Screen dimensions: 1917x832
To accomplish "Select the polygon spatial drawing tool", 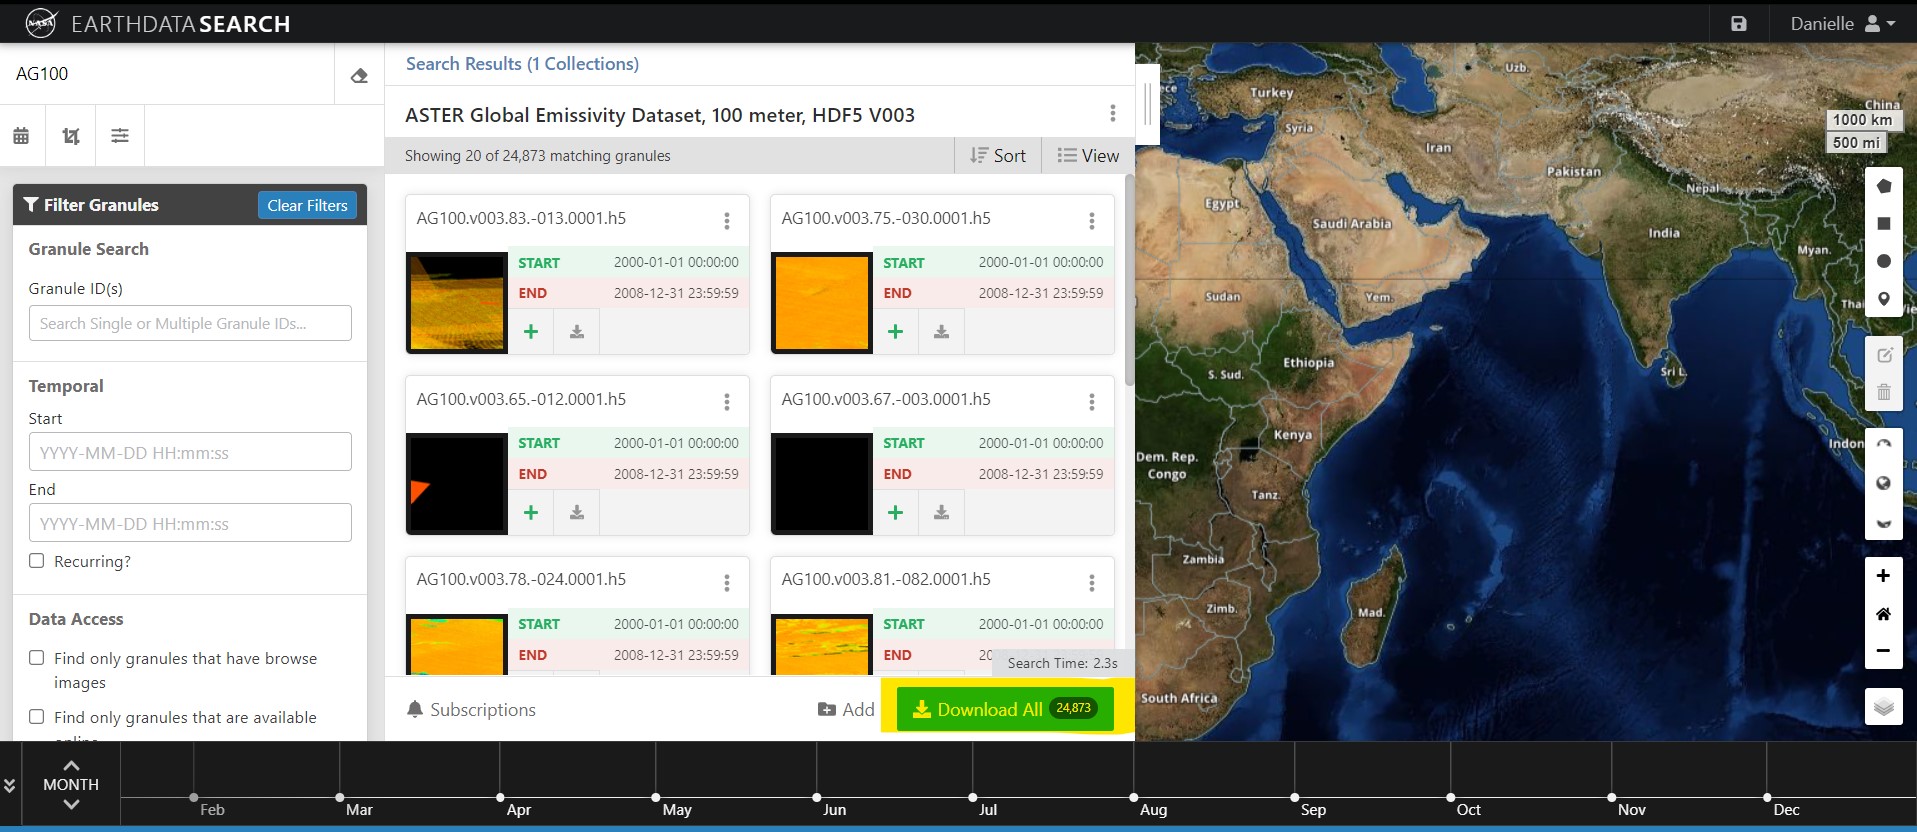I will (x=1884, y=186).
